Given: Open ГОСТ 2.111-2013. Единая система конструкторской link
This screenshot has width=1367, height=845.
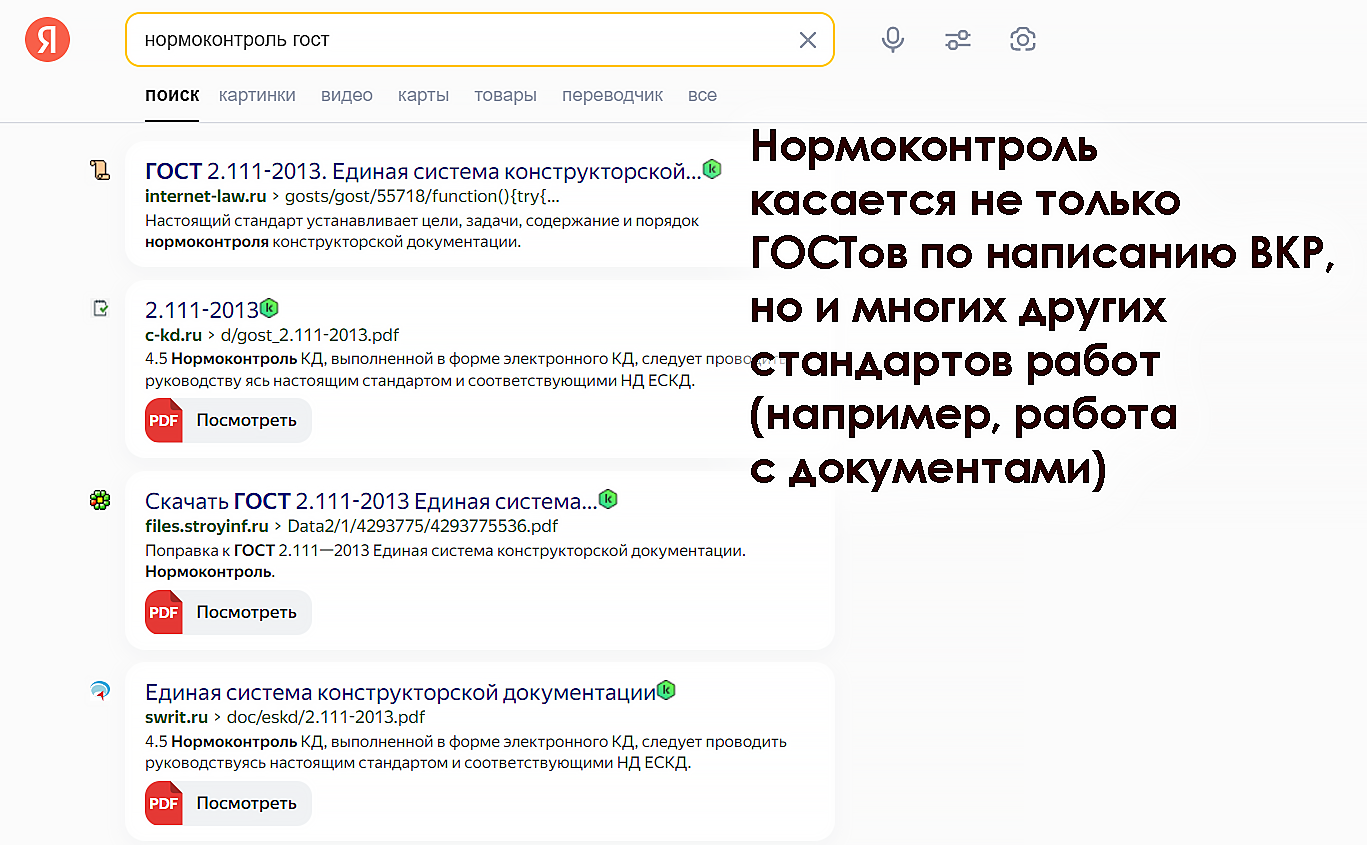Looking at the screenshot, I should 423,171.
